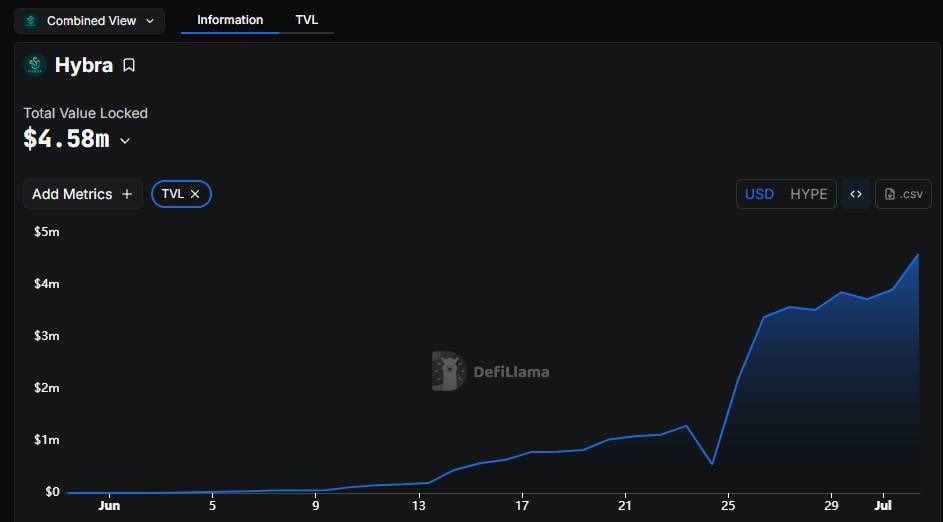Image resolution: width=943 pixels, height=522 pixels.
Task: Click the $4m y-axis label
Action: click(47, 283)
